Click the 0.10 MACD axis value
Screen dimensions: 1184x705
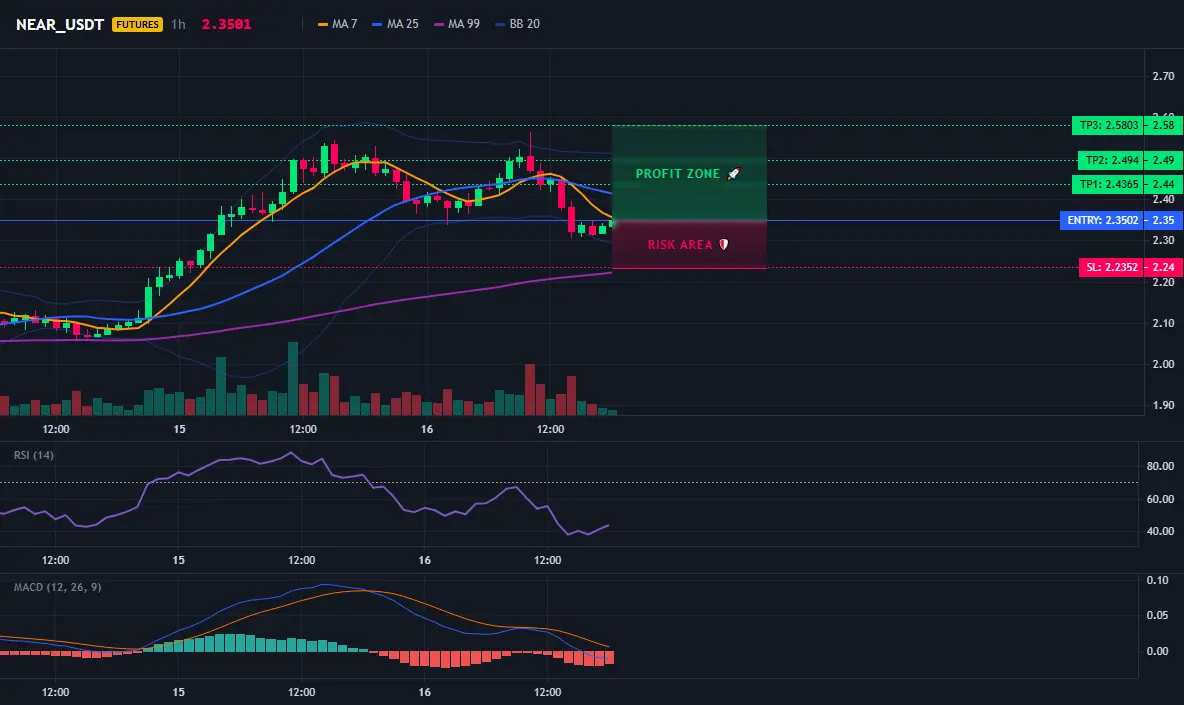(1158, 580)
